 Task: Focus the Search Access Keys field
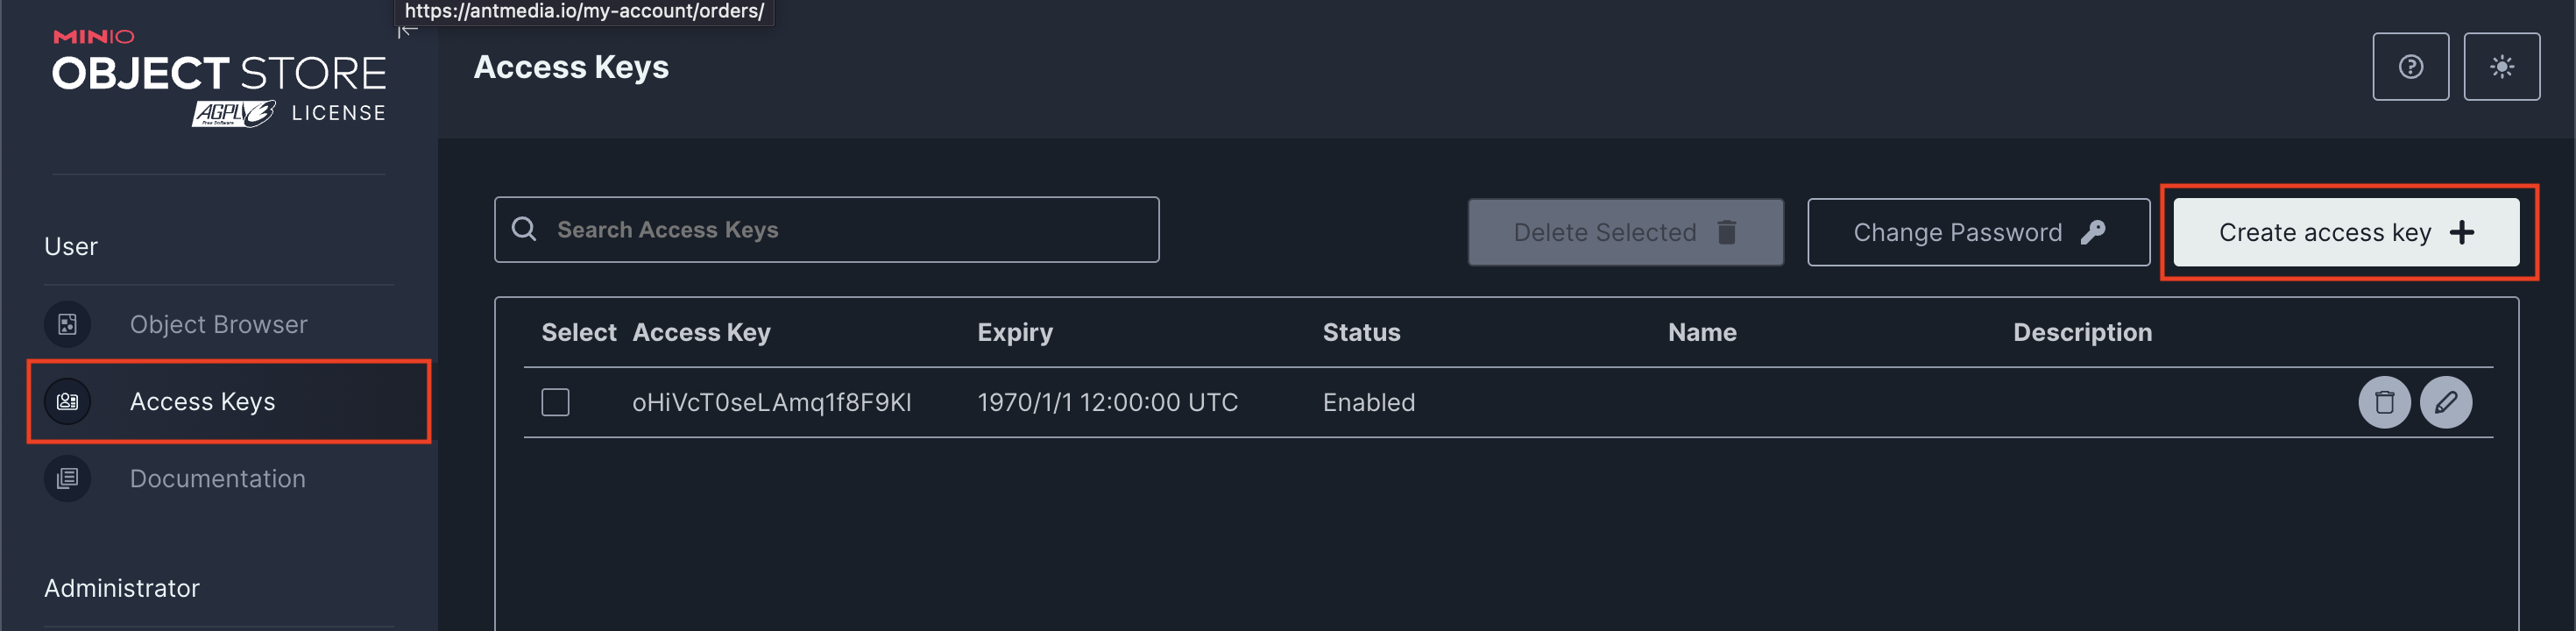pos(826,229)
